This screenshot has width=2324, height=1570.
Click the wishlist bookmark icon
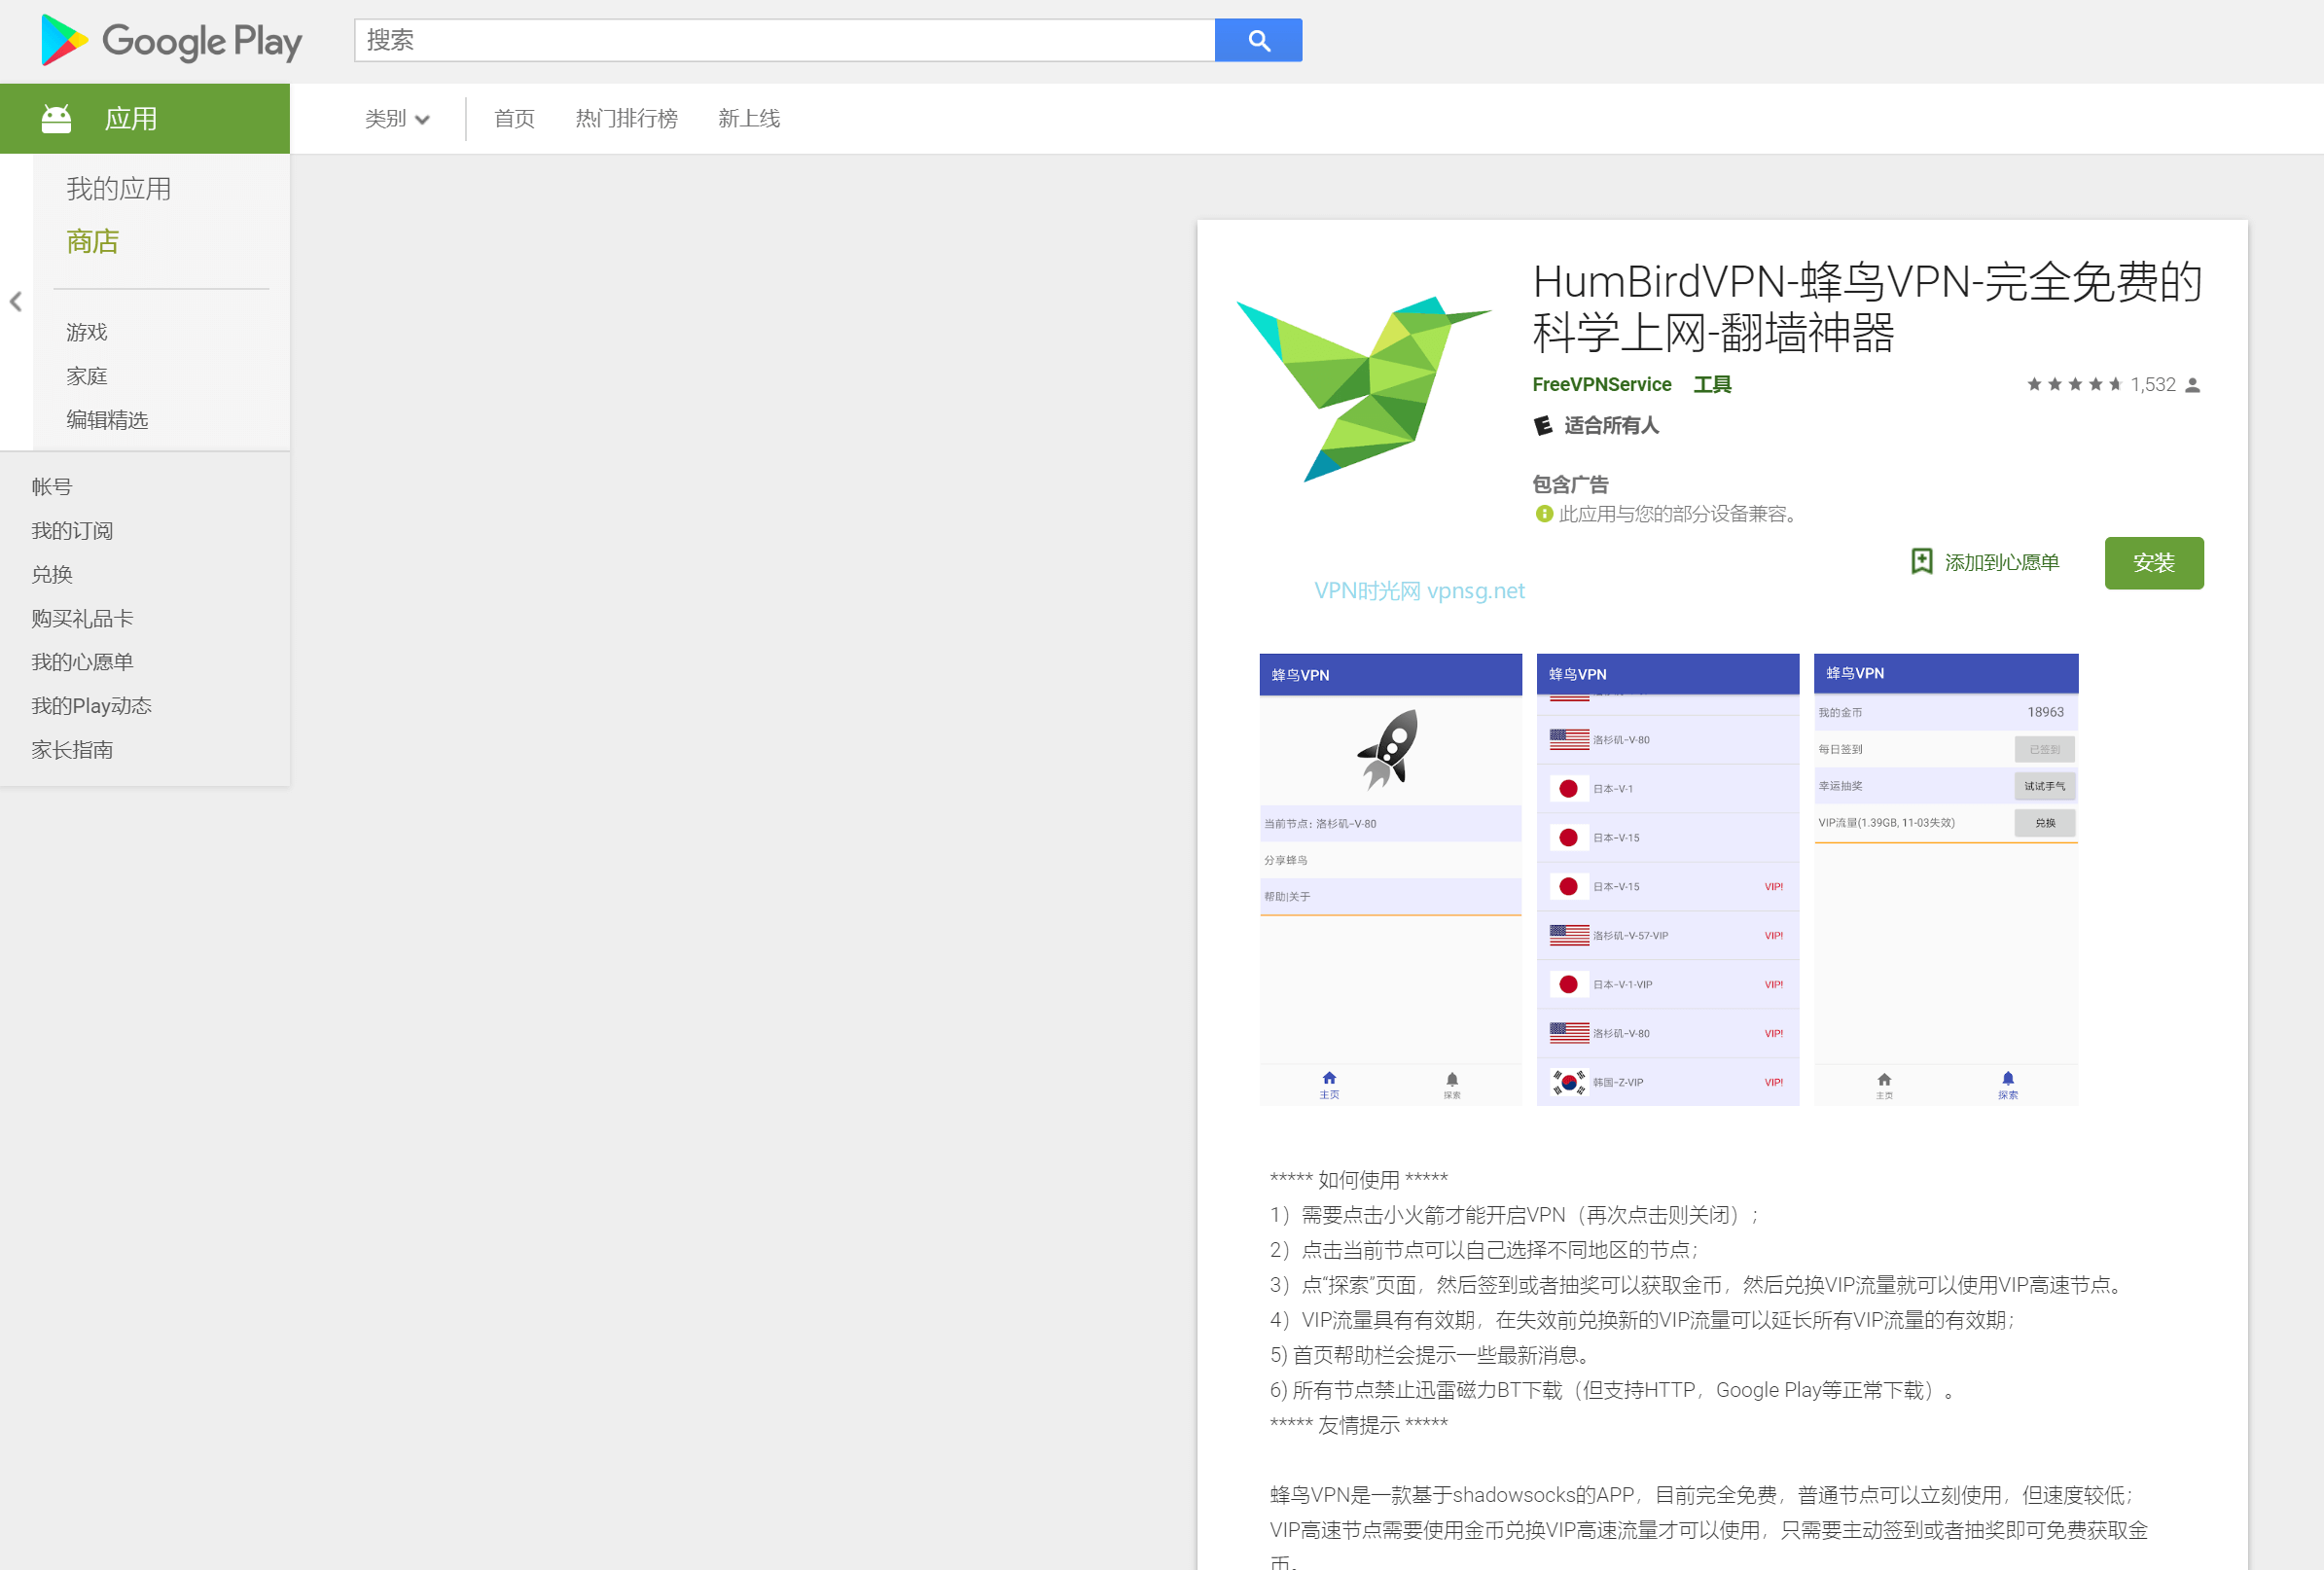(x=1921, y=561)
